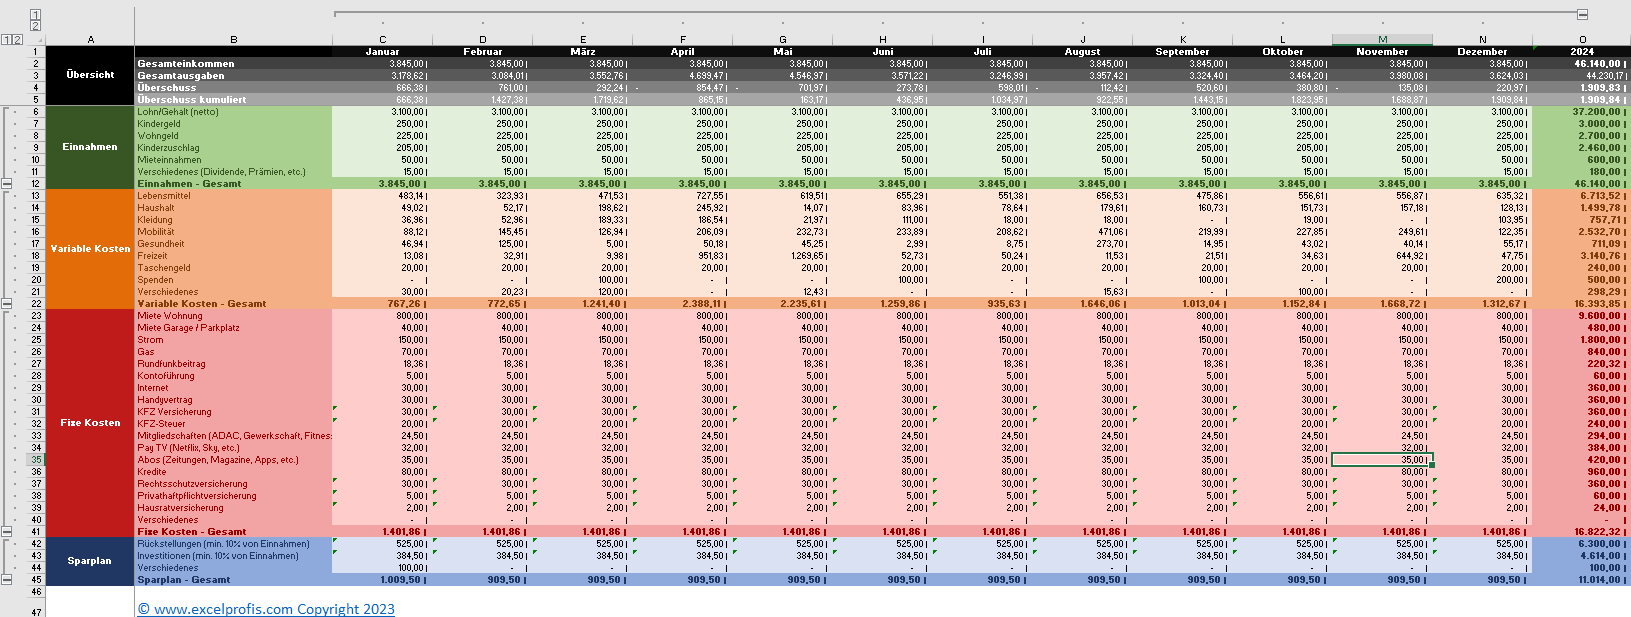Select row 12 header

(36, 184)
